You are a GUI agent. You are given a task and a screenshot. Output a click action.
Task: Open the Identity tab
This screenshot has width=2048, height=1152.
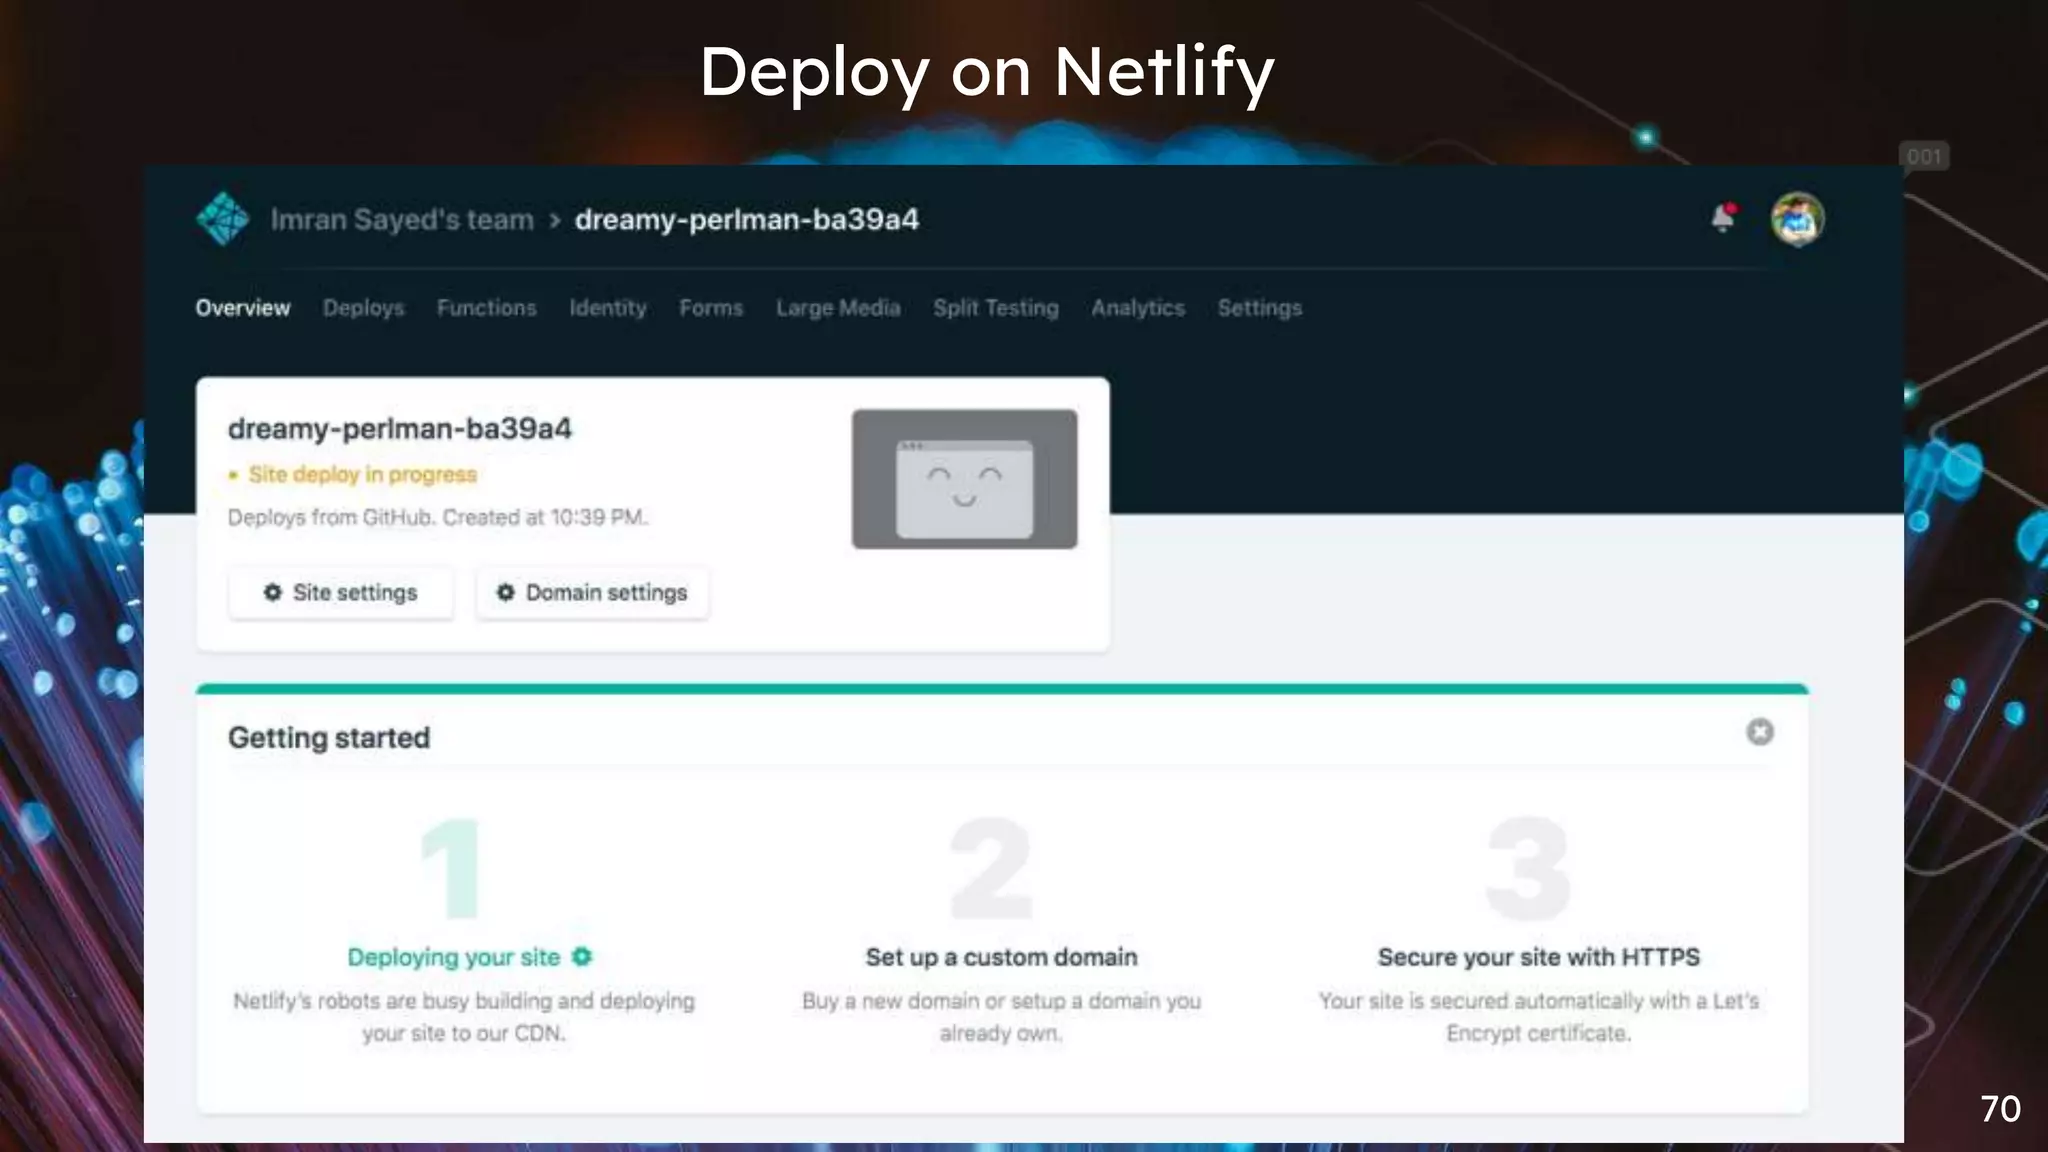[608, 308]
